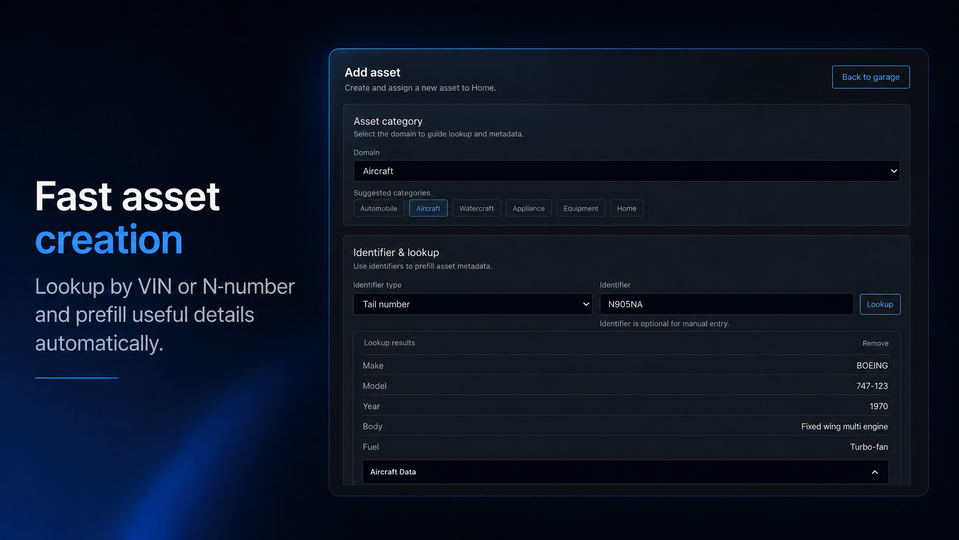This screenshot has height=540, width=959.
Task: Click the Turbo-fan fuel value
Action: [x=868, y=447]
